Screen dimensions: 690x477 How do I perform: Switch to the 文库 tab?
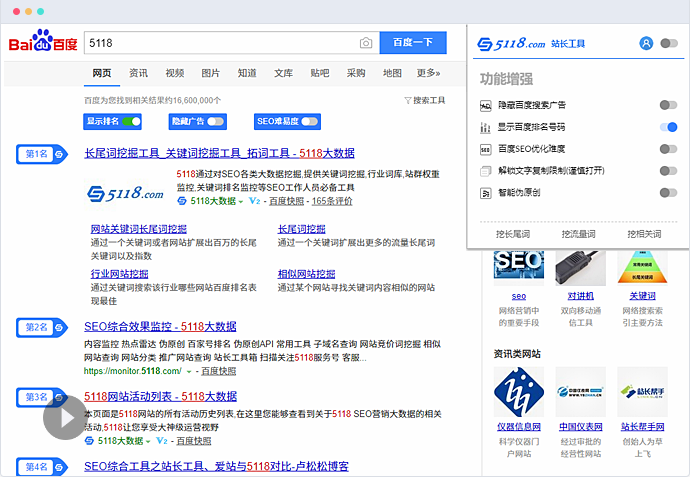(283, 73)
